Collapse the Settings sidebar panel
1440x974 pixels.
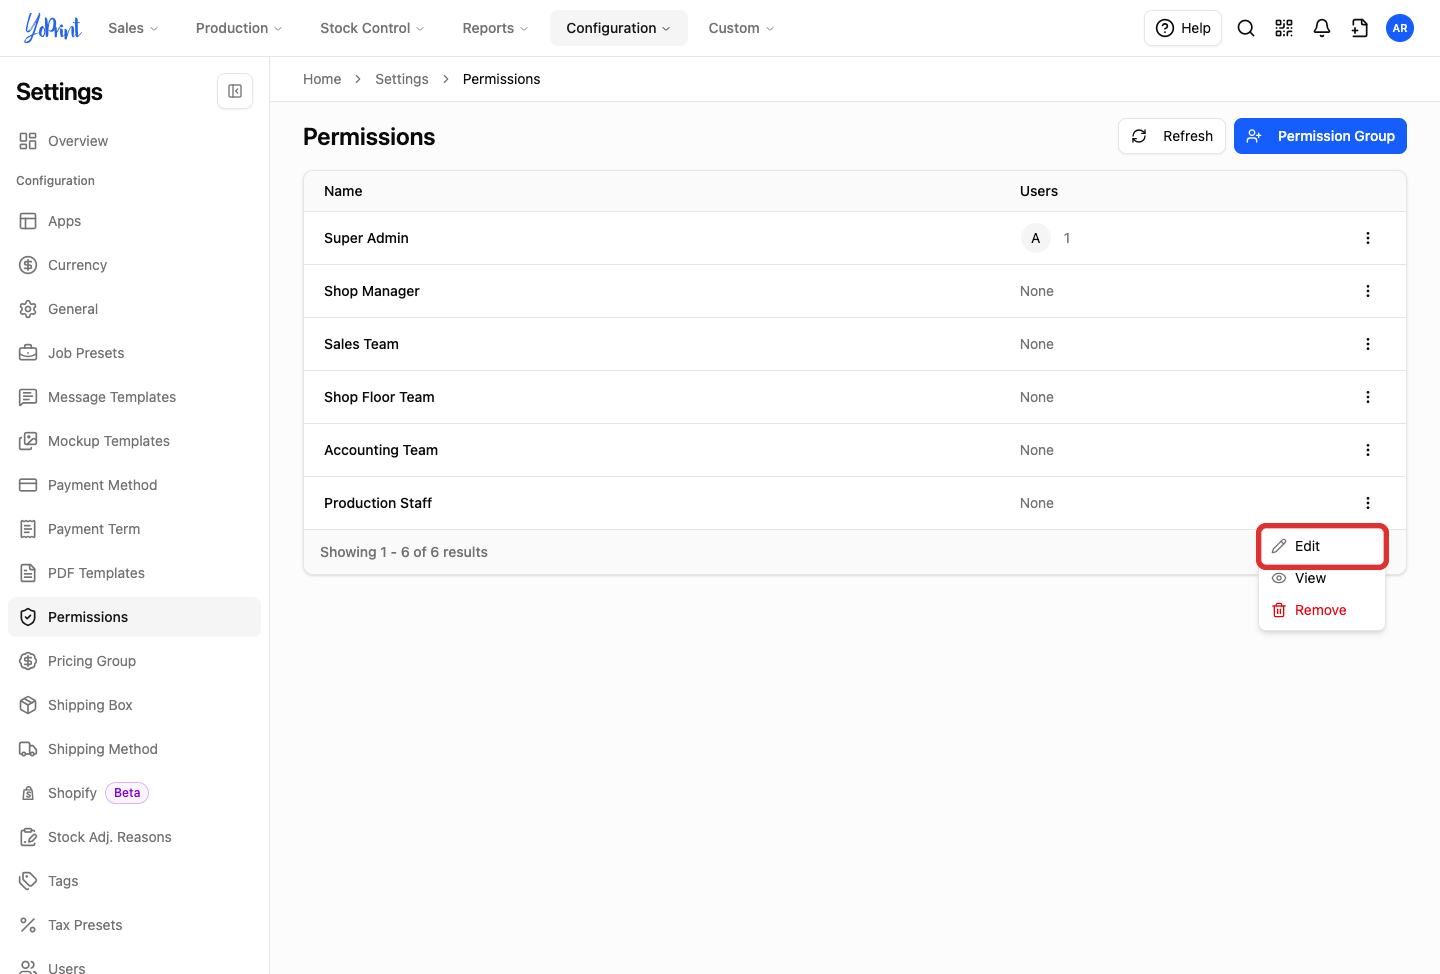[235, 91]
